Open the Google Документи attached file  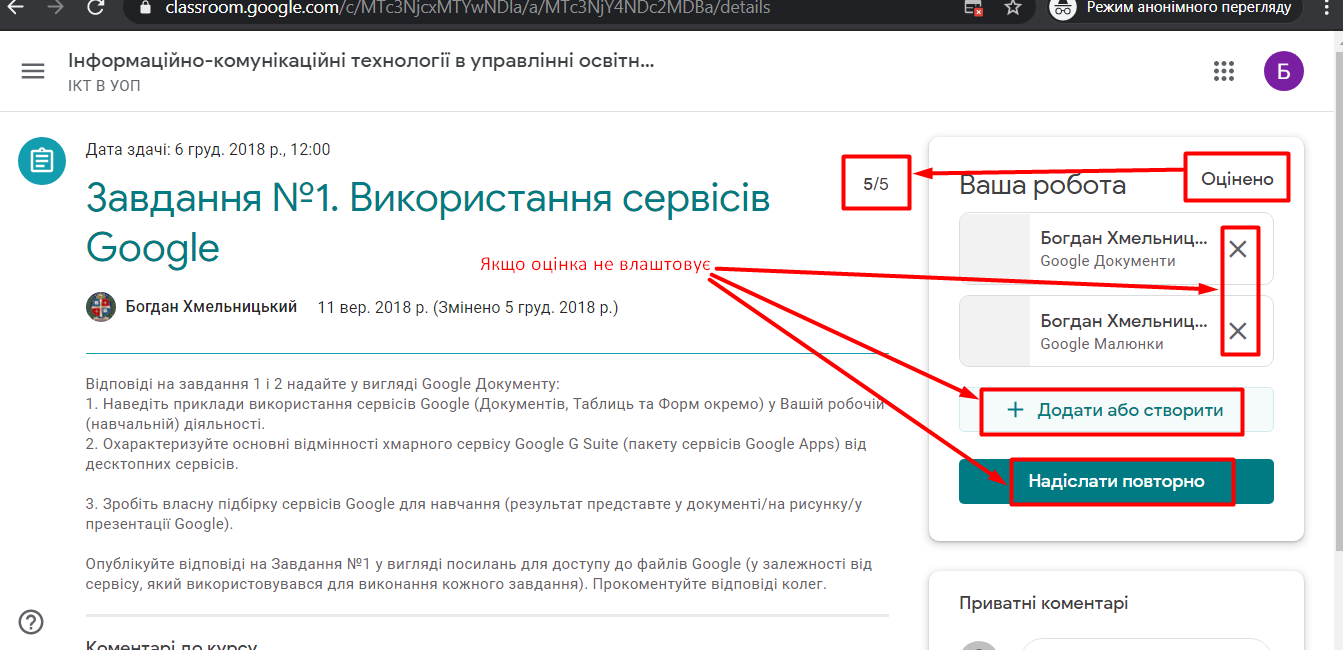pos(1116,249)
